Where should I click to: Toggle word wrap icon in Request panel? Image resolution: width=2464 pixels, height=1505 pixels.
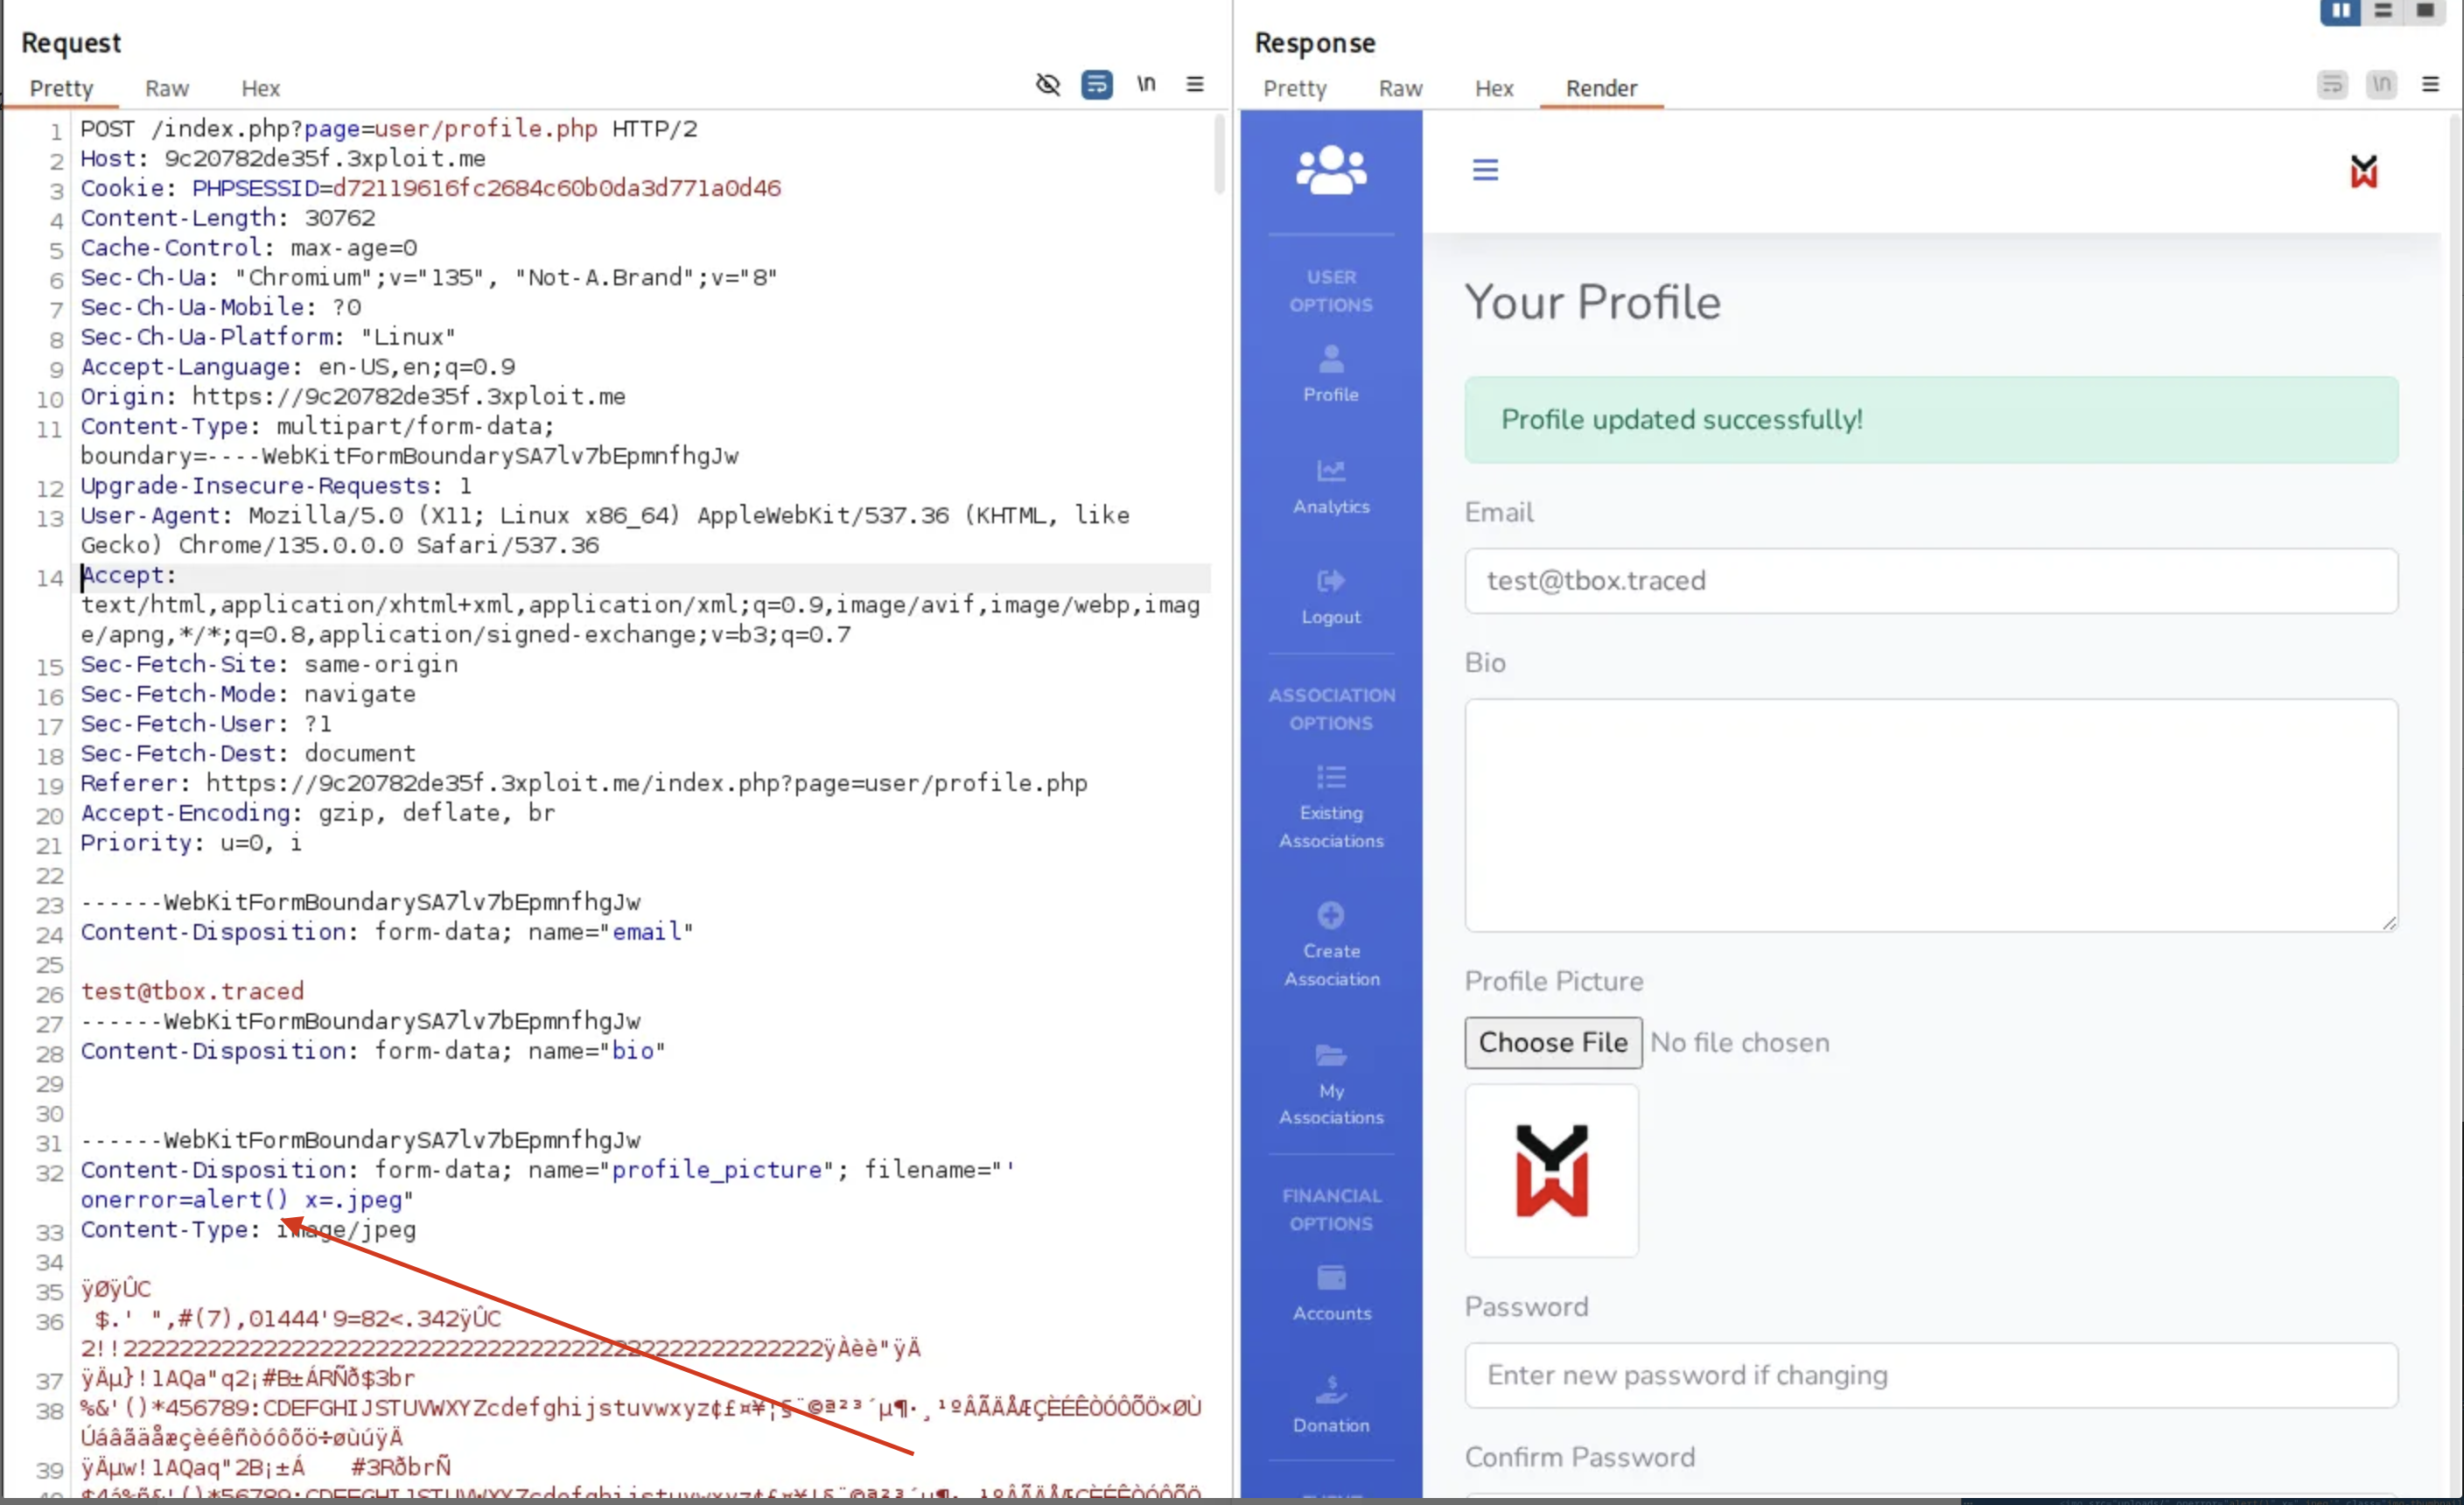tap(1096, 84)
